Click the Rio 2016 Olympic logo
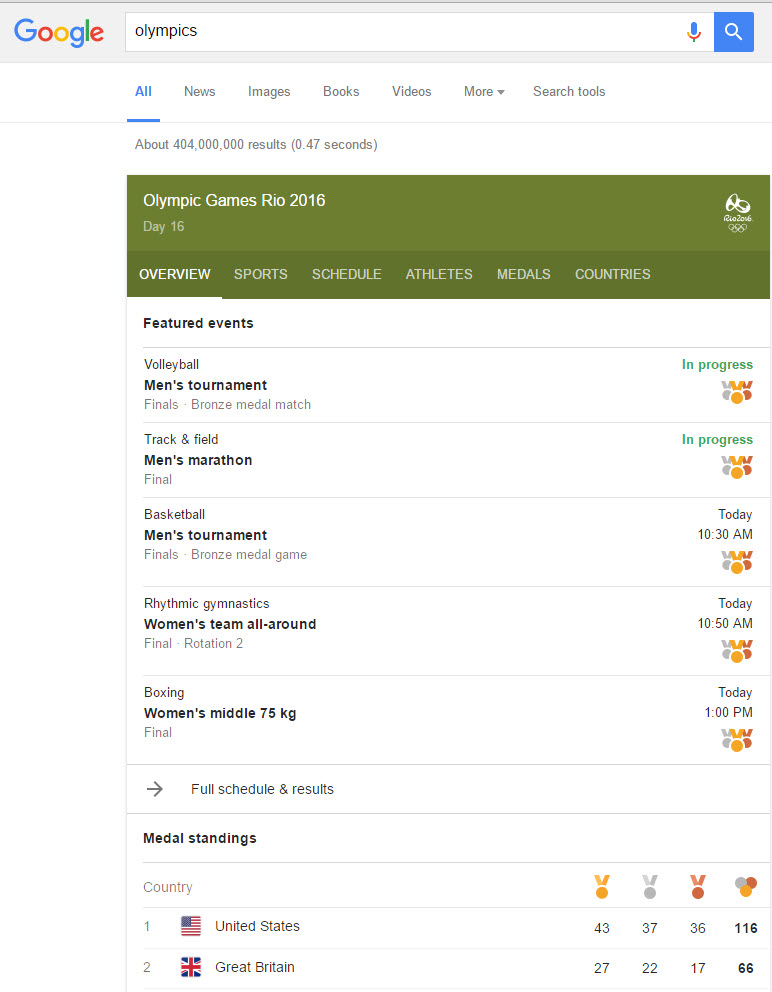This screenshot has width=772, height=992. point(737,212)
